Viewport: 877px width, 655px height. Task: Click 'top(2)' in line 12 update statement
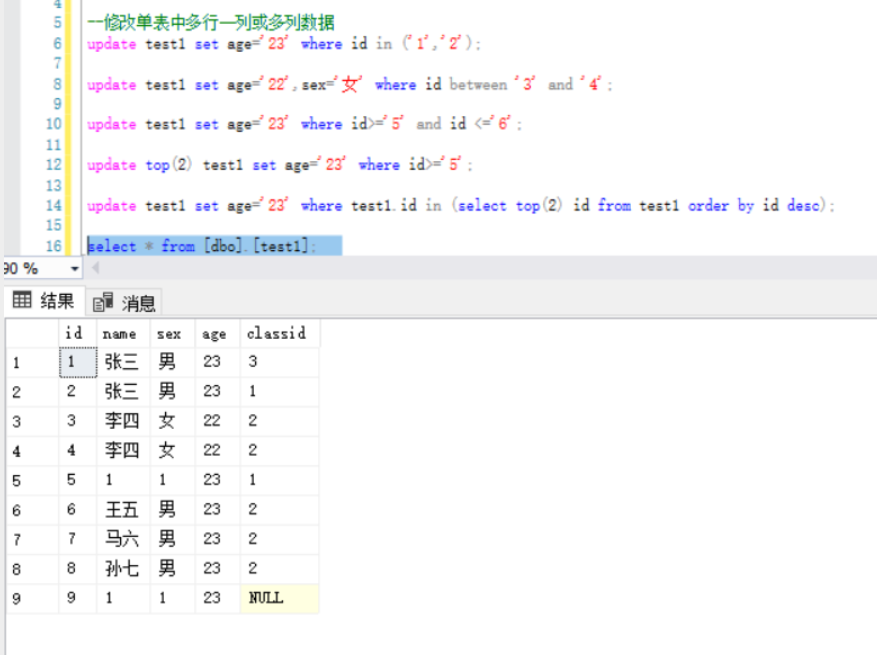click(x=169, y=165)
